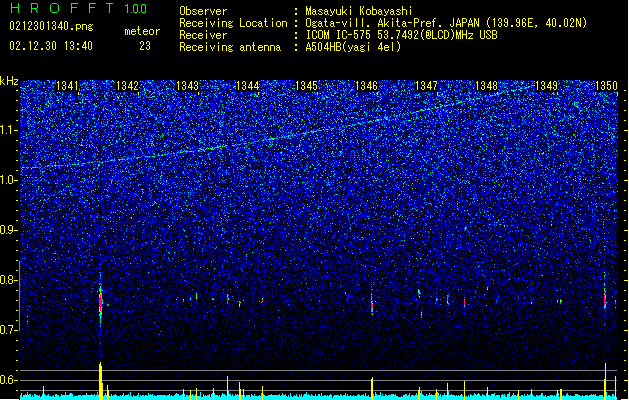Click the file name 0212301340.png
Image resolution: width=629 pixels, height=400 pixels.
pyautogui.click(x=51, y=26)
